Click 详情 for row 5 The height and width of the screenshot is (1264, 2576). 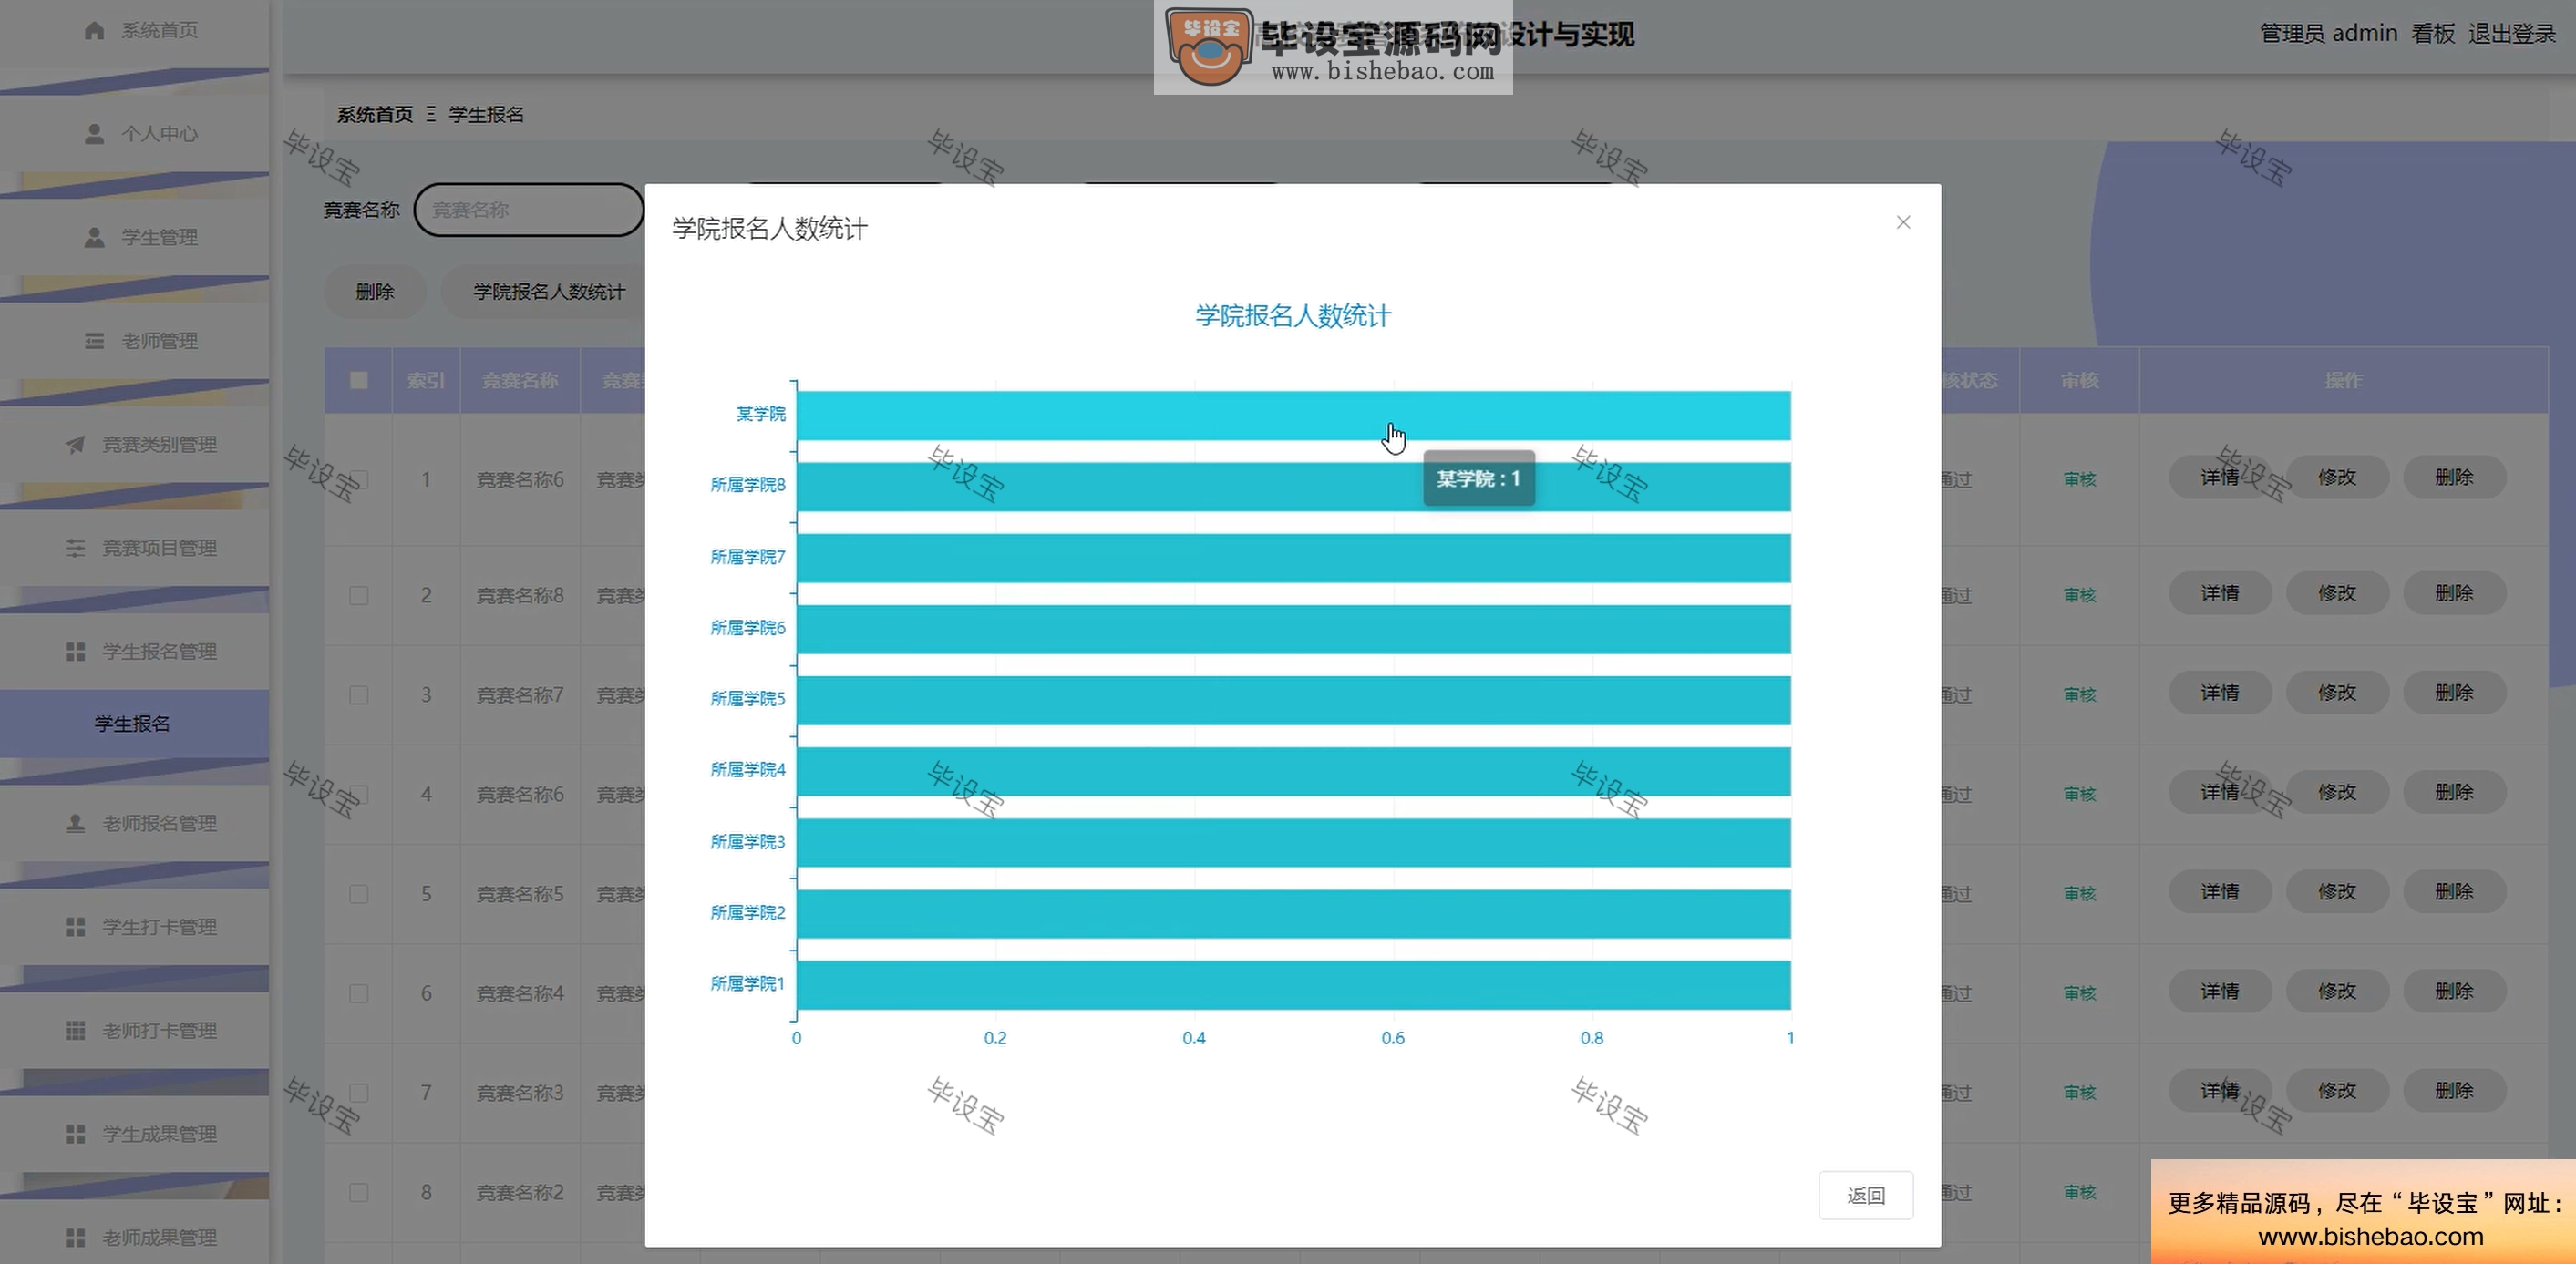point(2220,891)
